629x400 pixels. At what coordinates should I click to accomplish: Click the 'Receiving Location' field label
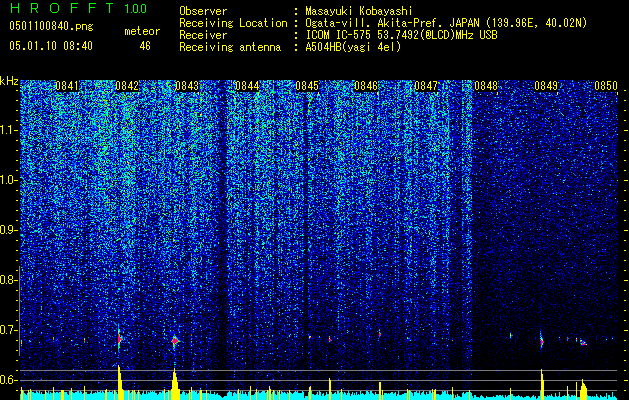tap(233, 23)
